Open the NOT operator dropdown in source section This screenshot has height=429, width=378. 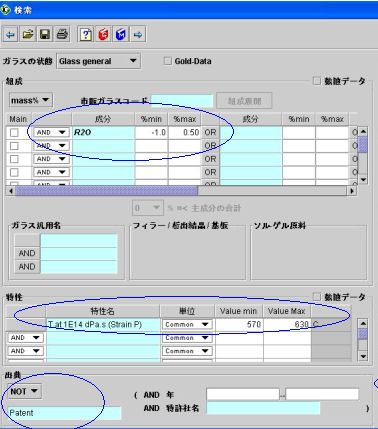(24, 391)
